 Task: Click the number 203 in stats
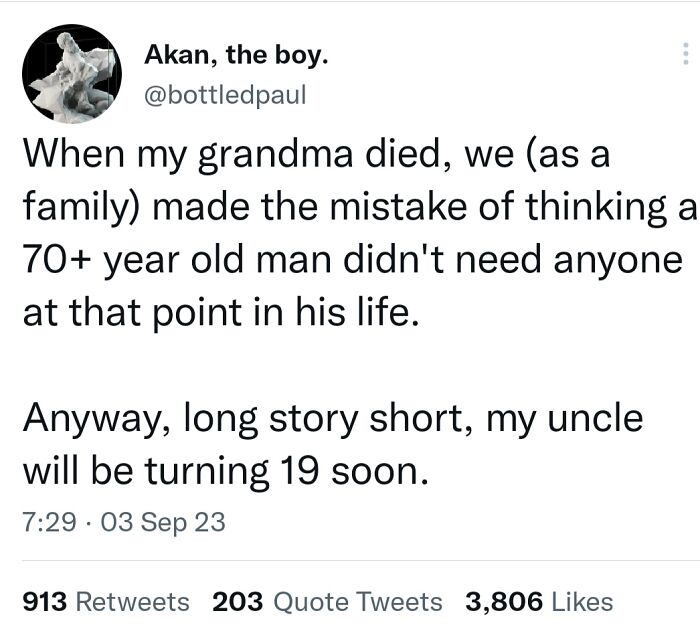(237, 601)
